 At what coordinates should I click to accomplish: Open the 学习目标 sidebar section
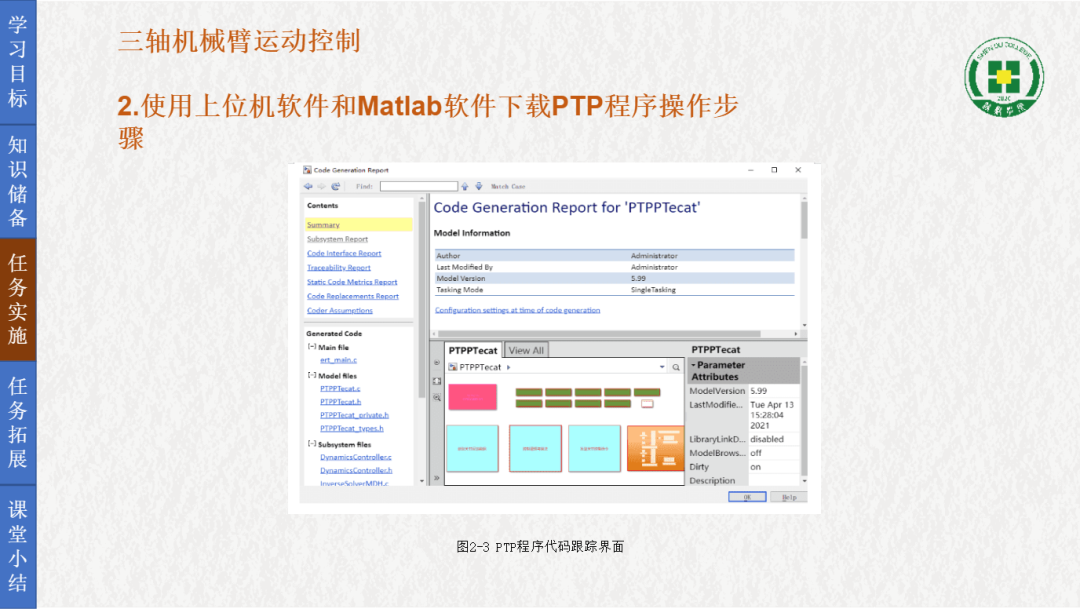pyautogui.click(x=18, y=62)
